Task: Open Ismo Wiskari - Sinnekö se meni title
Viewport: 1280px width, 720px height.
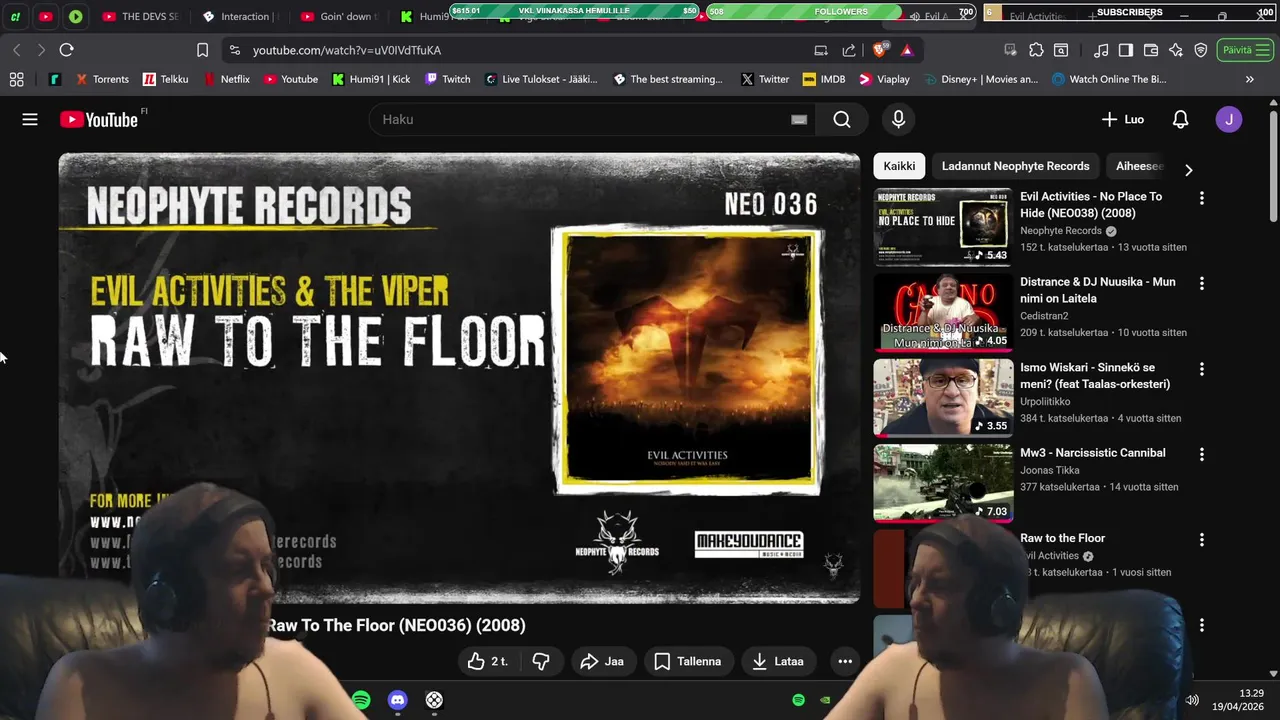Action: point(1095,376)
